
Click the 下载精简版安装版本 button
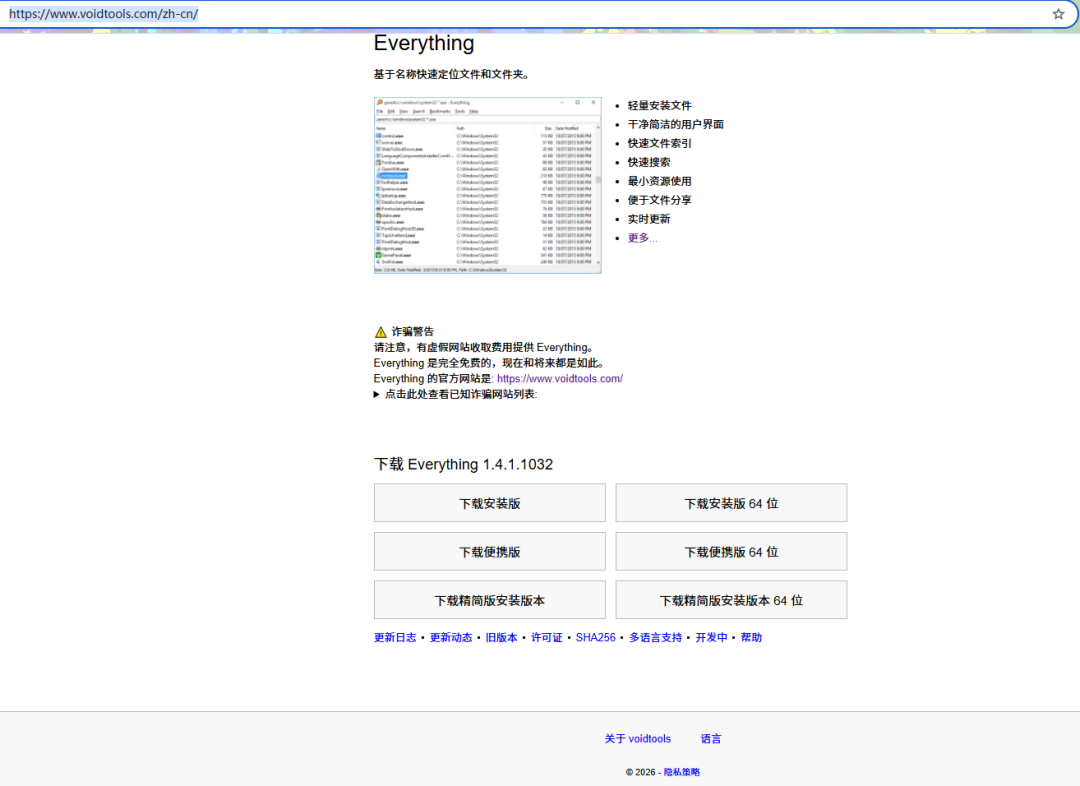point(490,600)
